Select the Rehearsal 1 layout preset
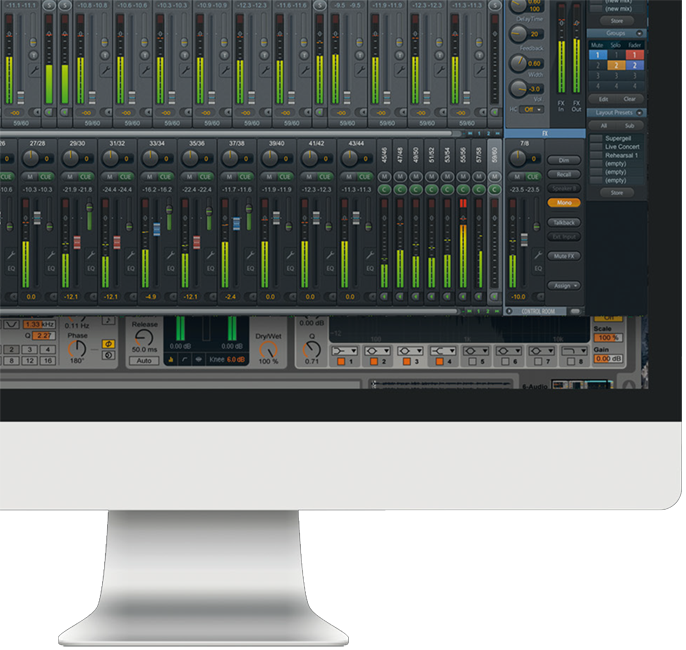Viewport: 686px width, 650px height. point(618,155)
